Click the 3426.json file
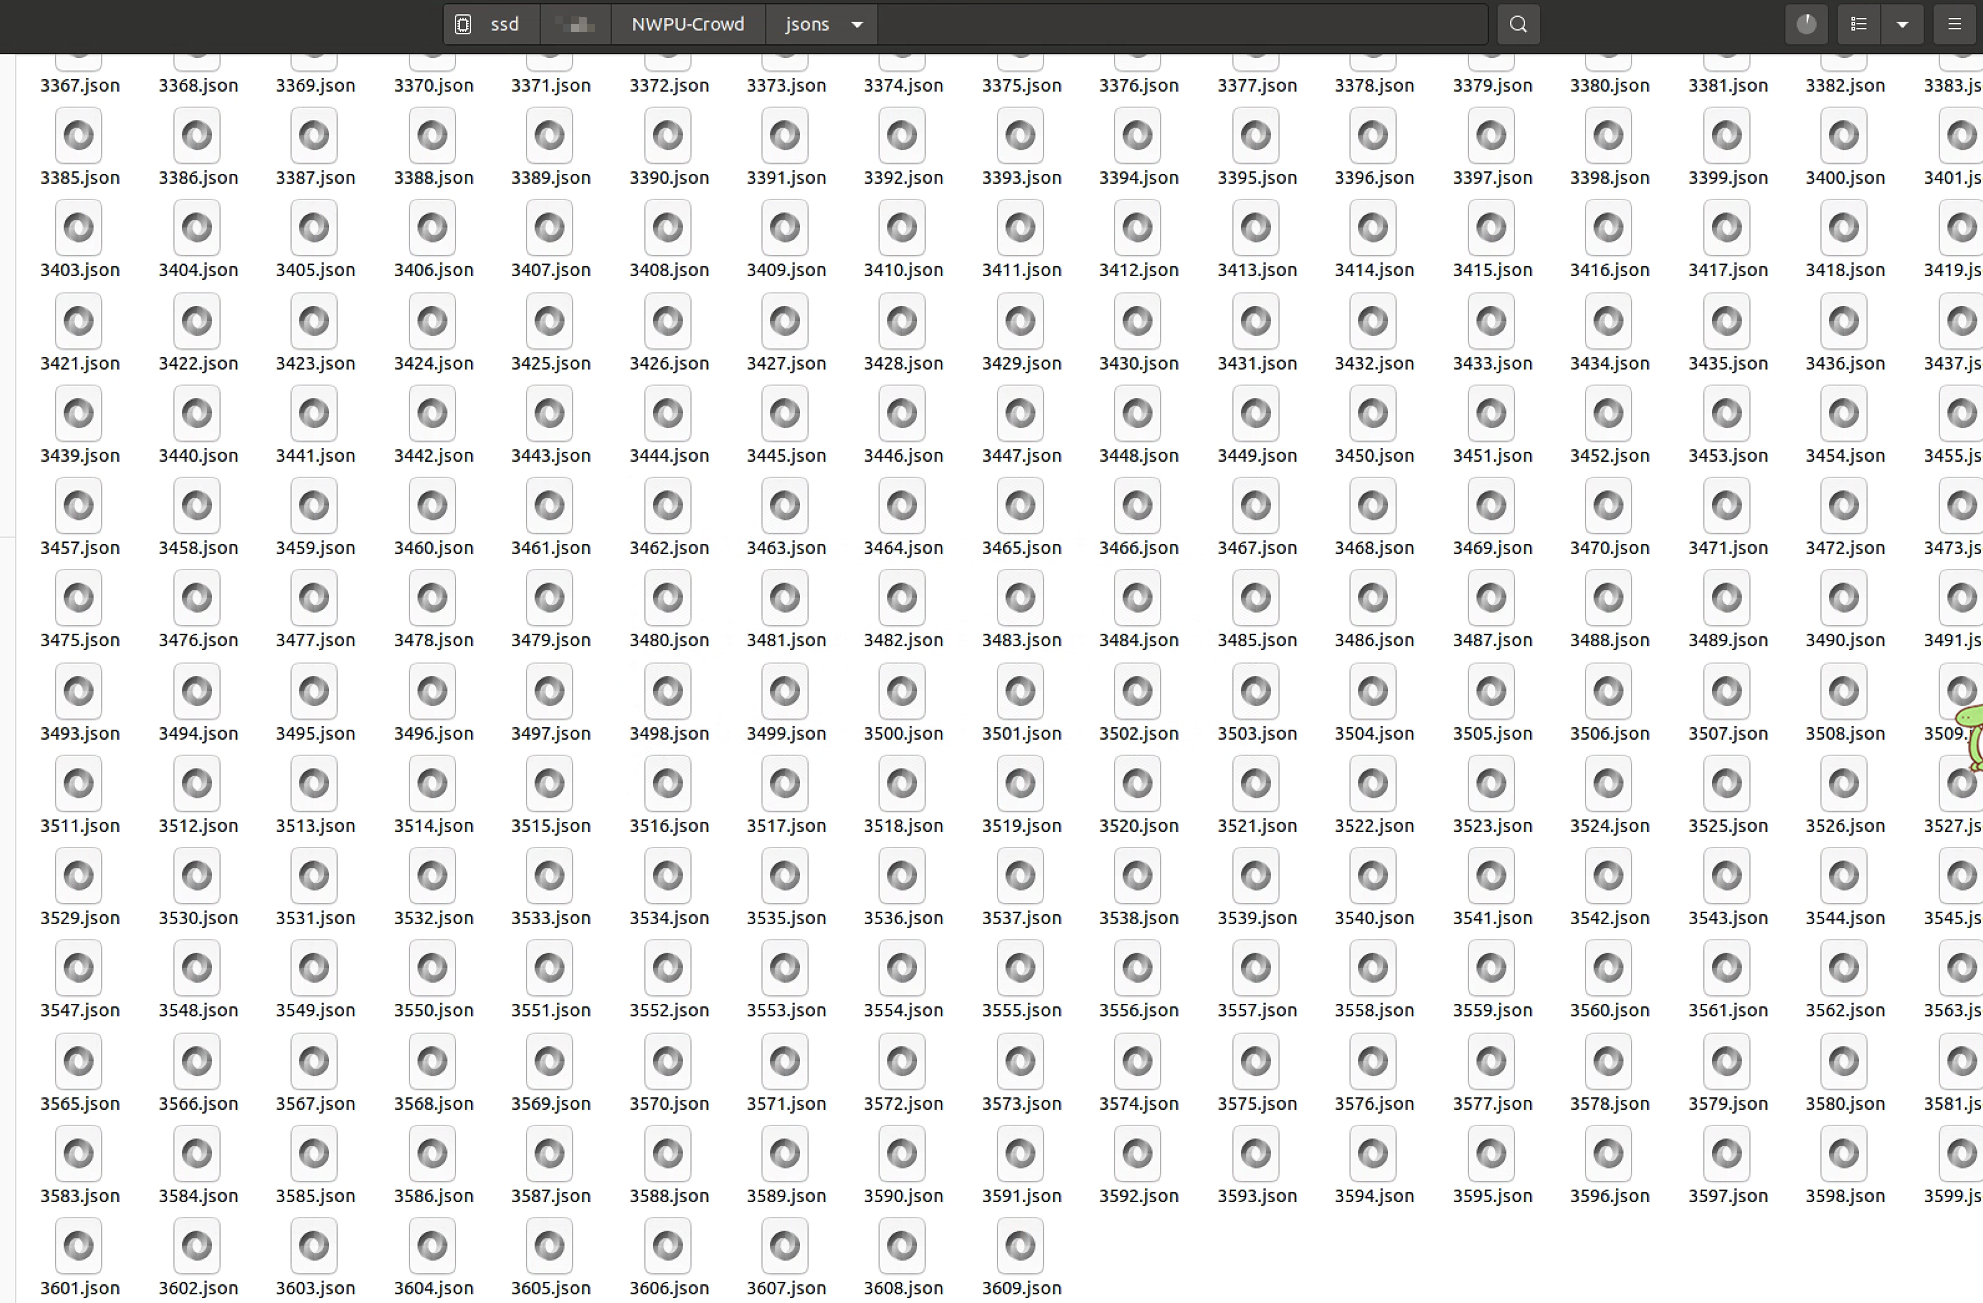 tap(668, 321)
